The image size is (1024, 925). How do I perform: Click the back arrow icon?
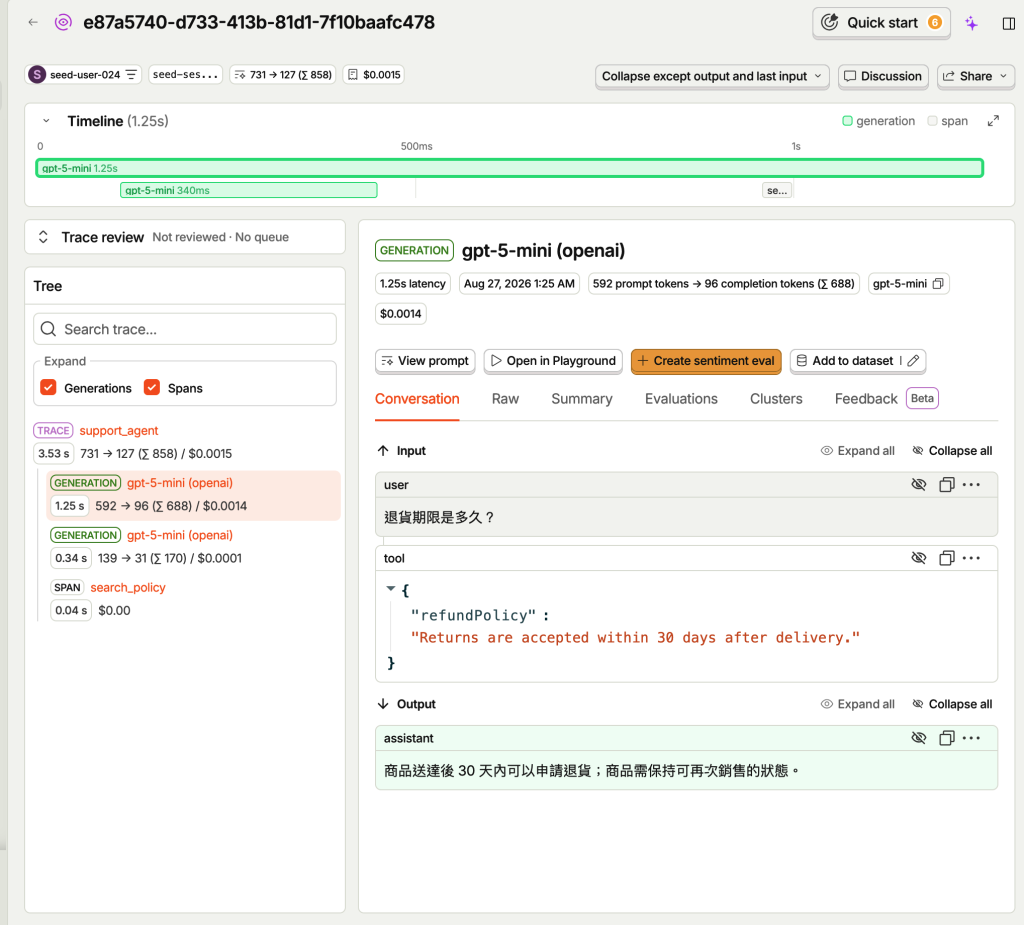33,22
